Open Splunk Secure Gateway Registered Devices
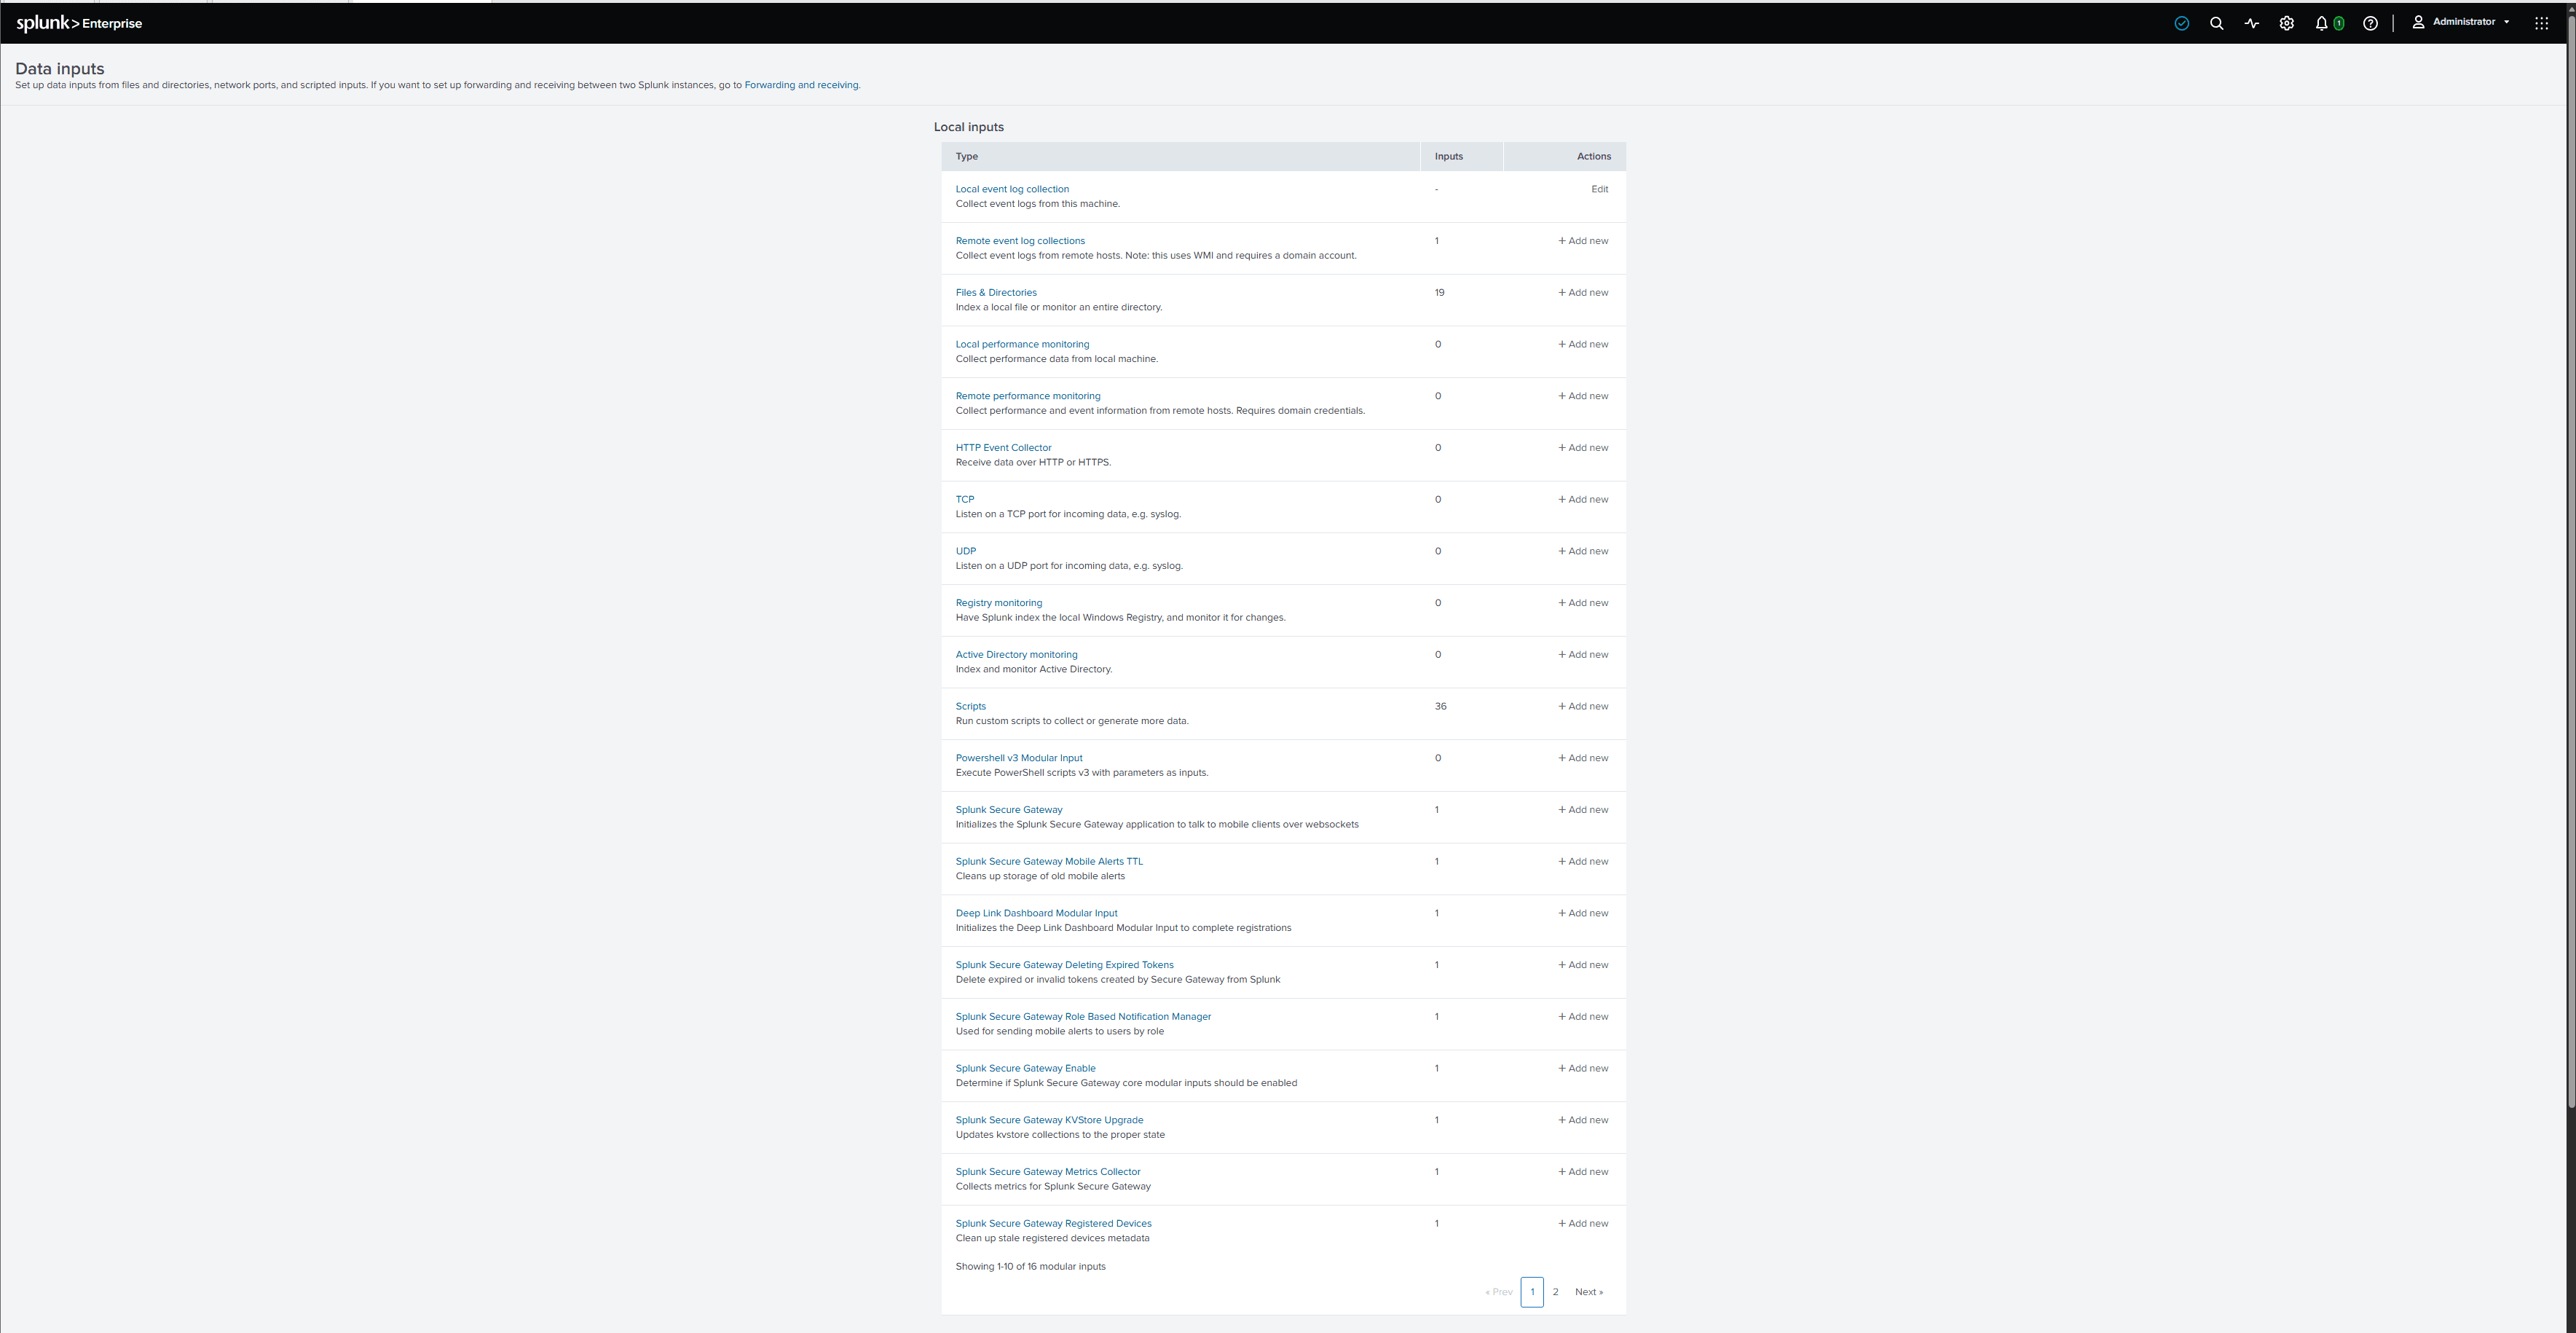Screen dimensions: 2576x1333 click(1053, 1224)
